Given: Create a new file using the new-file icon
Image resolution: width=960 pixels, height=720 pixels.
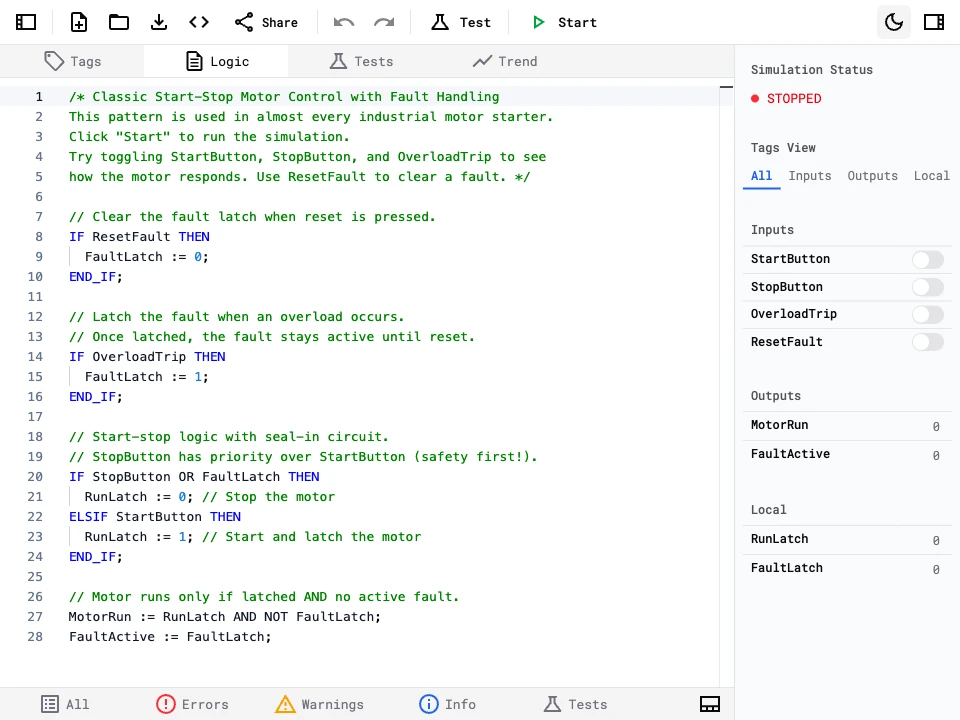Looking at the screenshot, I should pos(78,21).
